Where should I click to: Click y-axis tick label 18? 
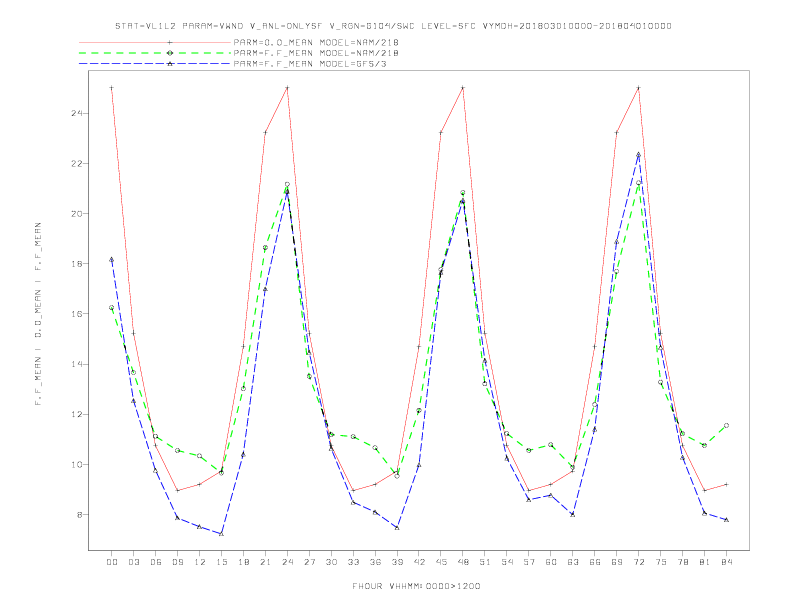pyautogui.click(x=77, y=264)
